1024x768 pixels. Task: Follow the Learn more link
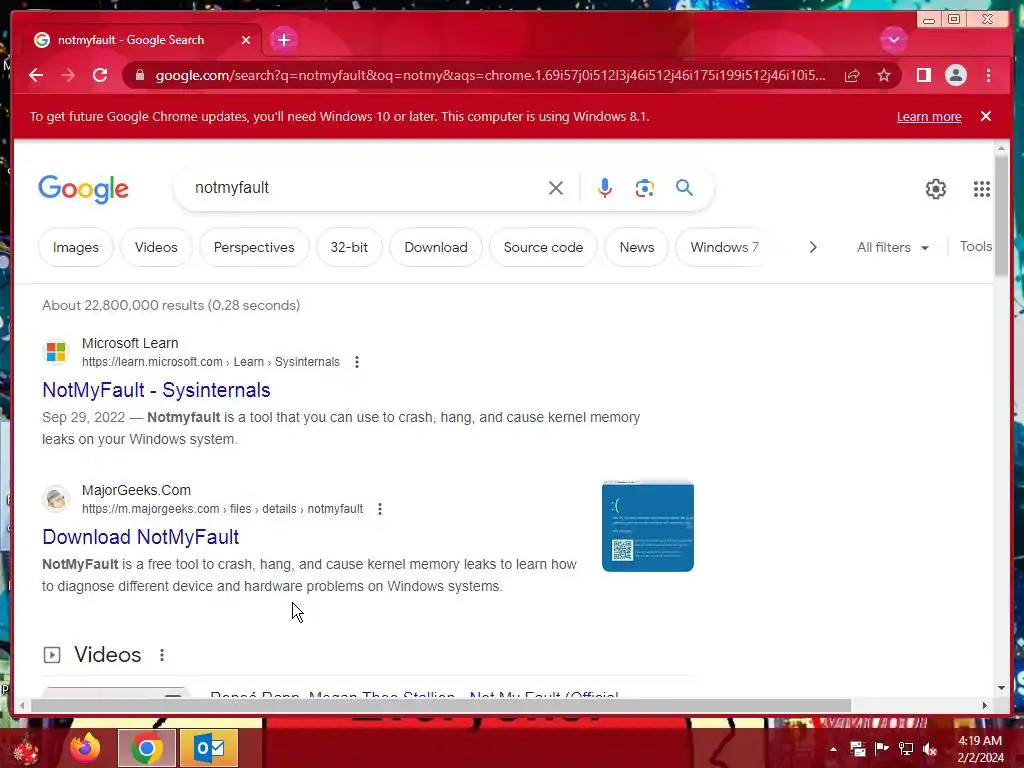tap(929, 117)
